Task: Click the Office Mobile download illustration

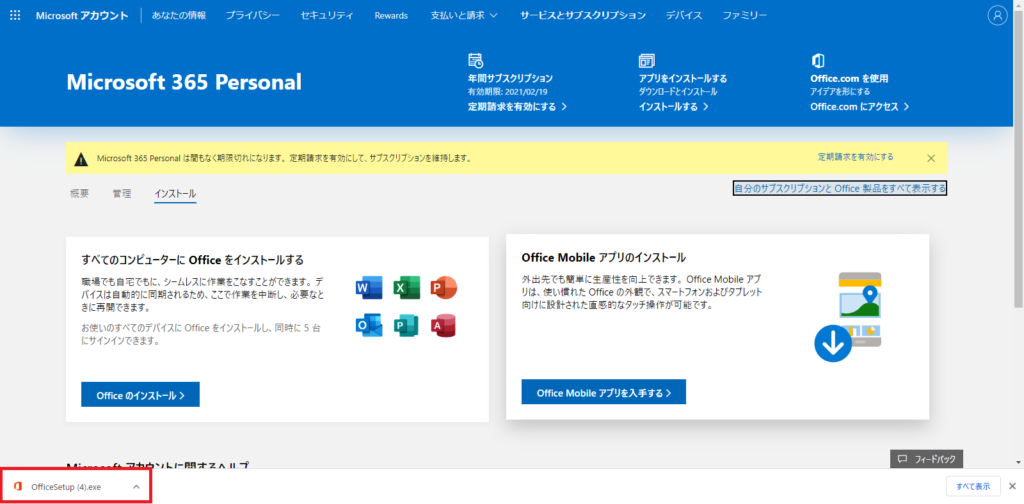Action: point(849,317)
